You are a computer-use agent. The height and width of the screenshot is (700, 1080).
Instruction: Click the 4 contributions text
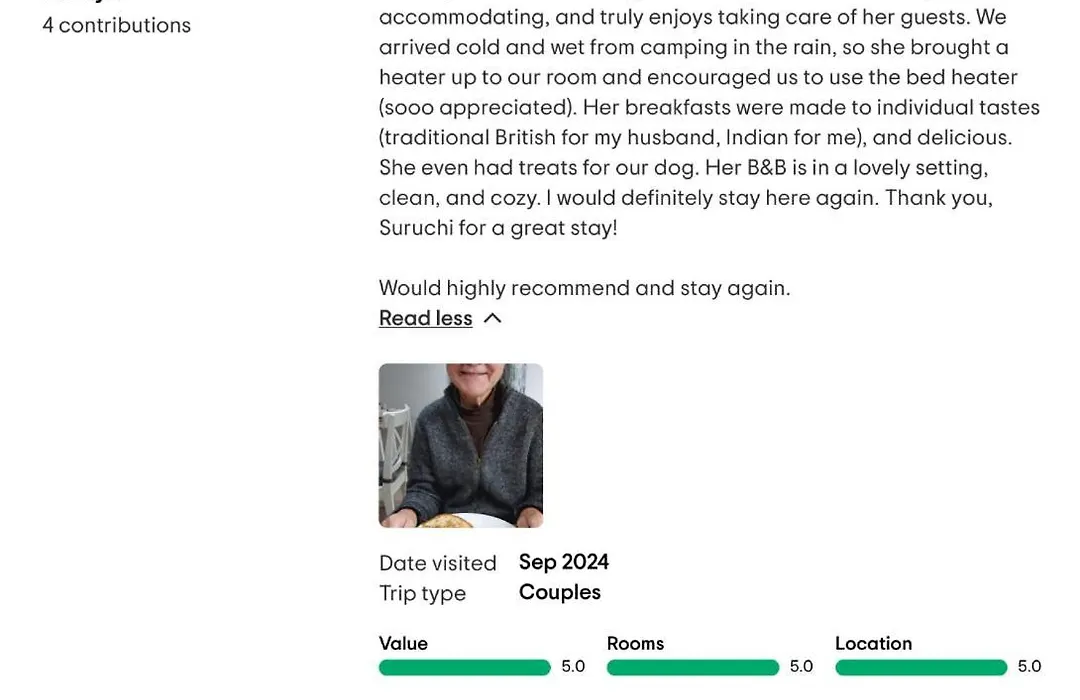(116, 25)
